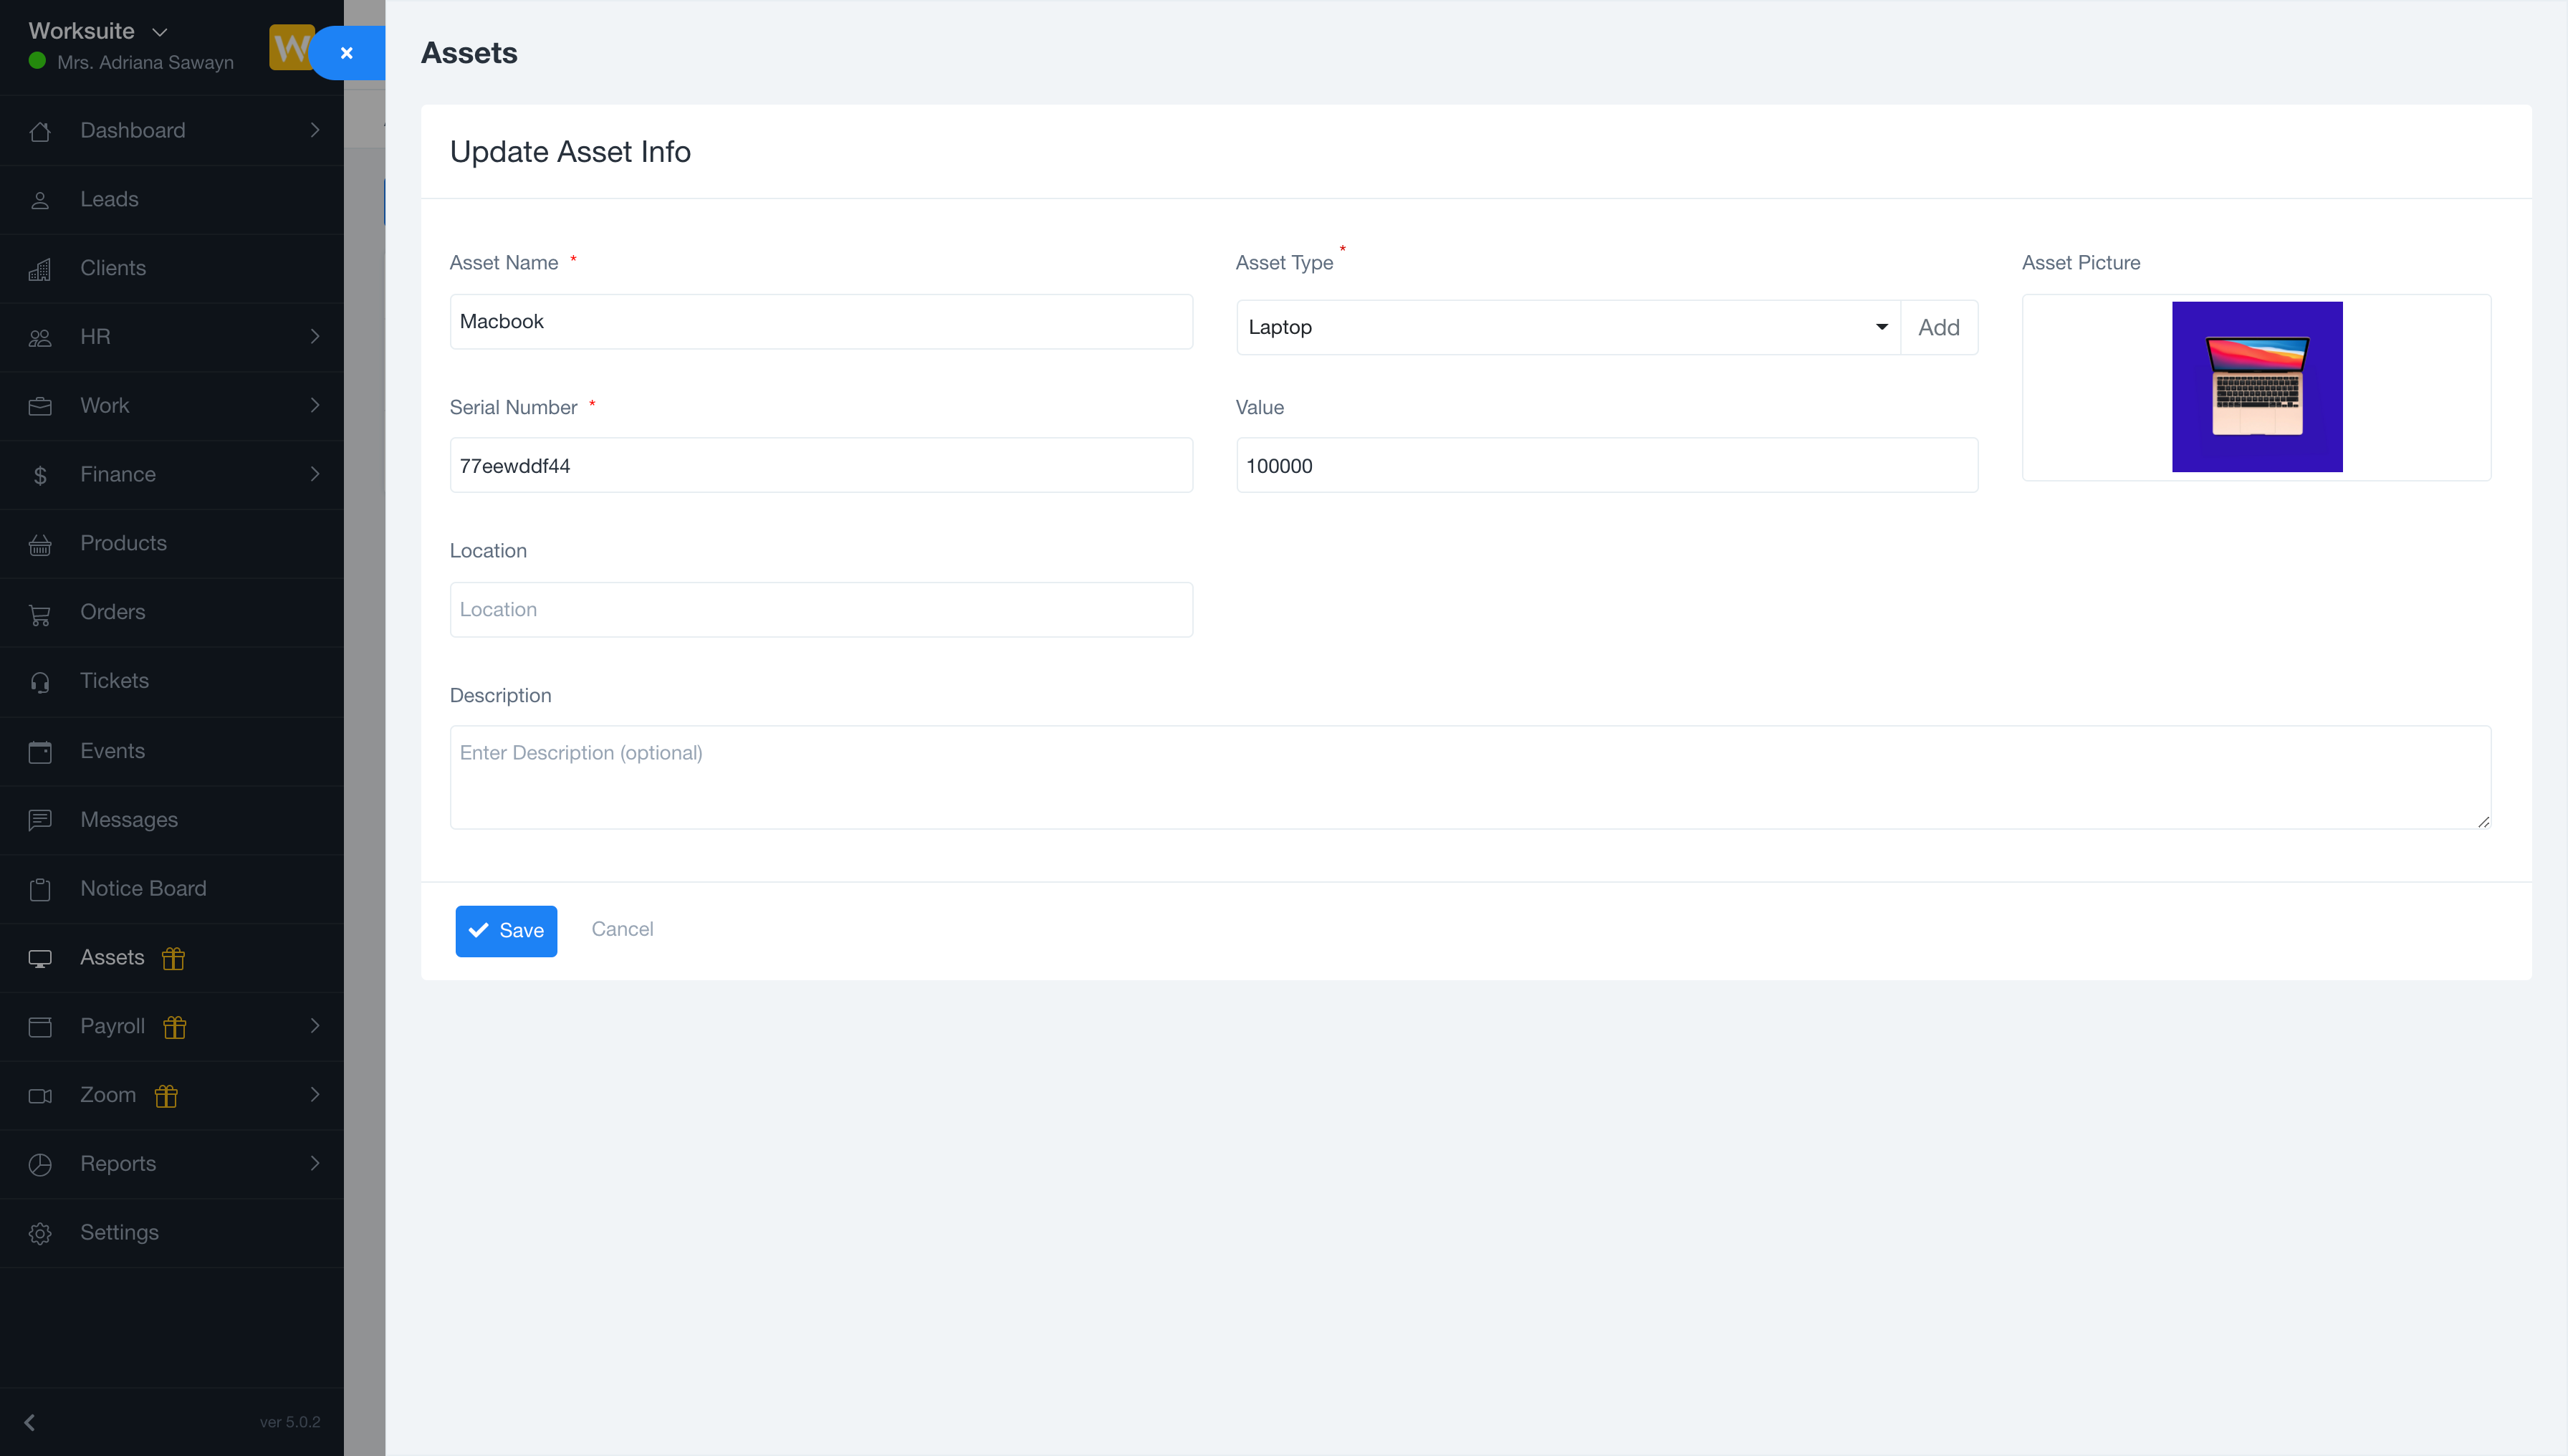Click the Orders shopping cart icon
The image size is (2568, 1456).
40,613
